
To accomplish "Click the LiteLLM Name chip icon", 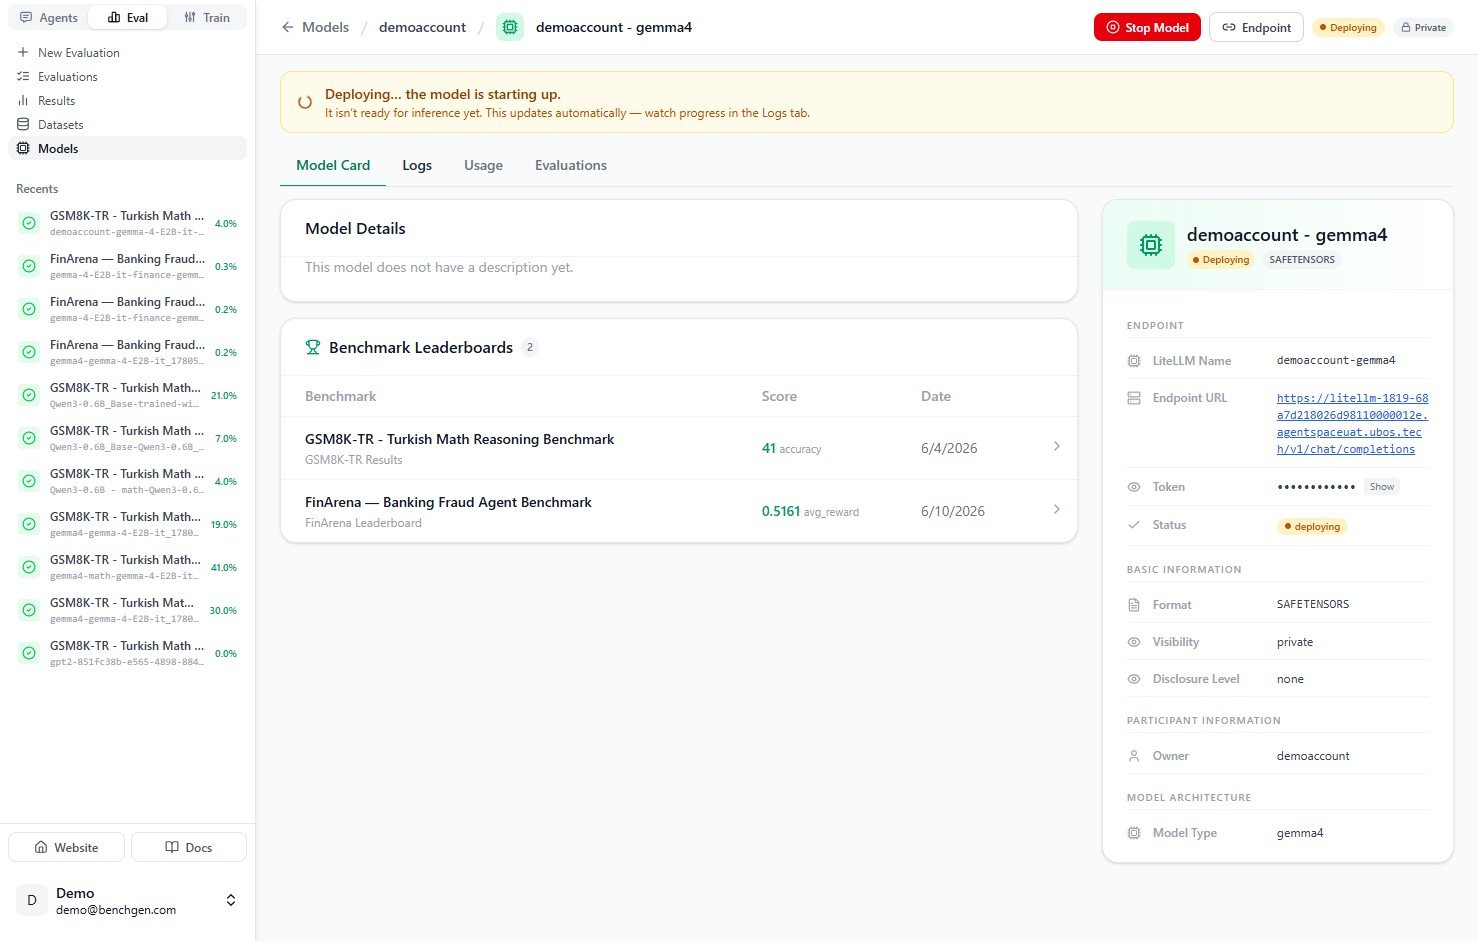I will coord(1134,361).
